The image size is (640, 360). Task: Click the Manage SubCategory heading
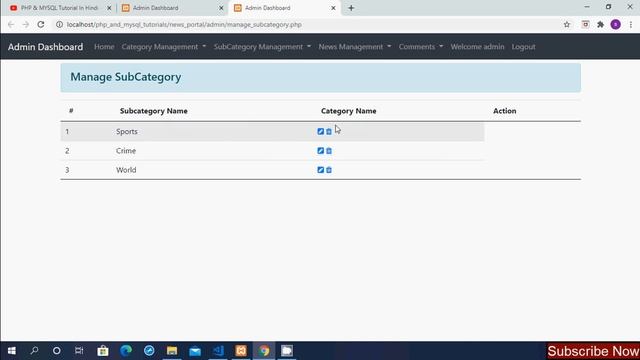click(x=126, y=77)
